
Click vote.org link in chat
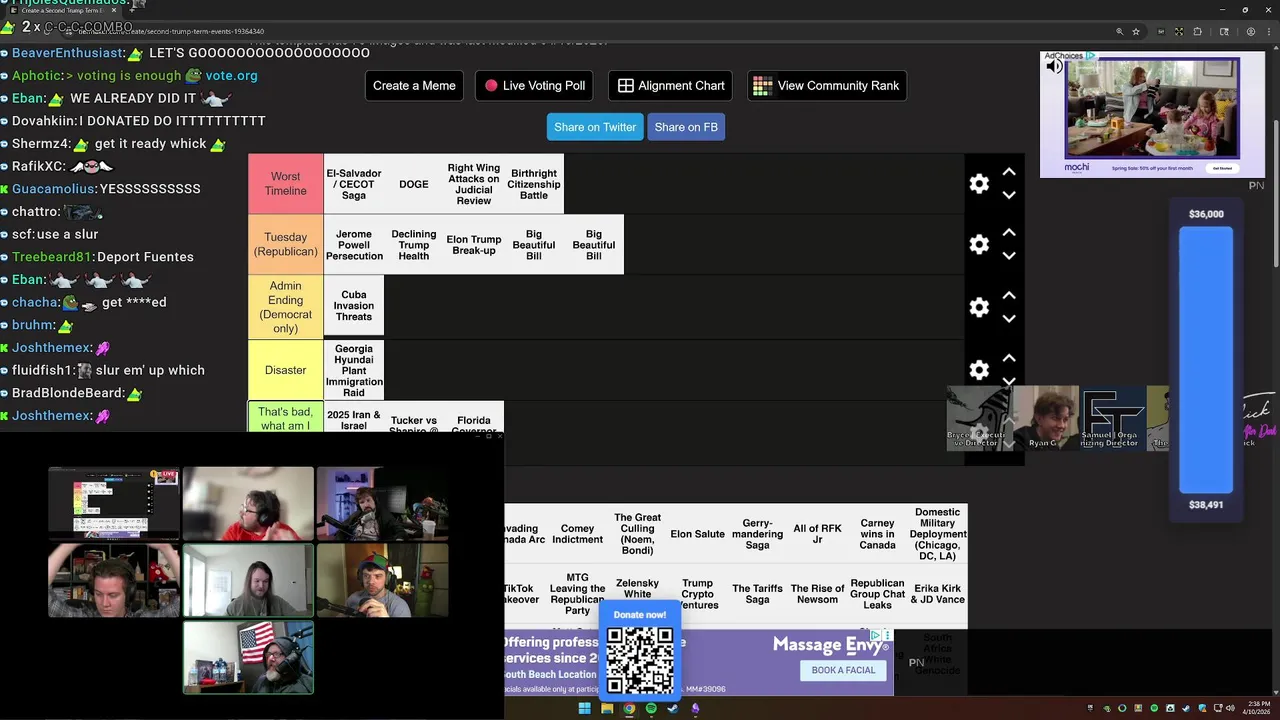[x=231, y=75]
